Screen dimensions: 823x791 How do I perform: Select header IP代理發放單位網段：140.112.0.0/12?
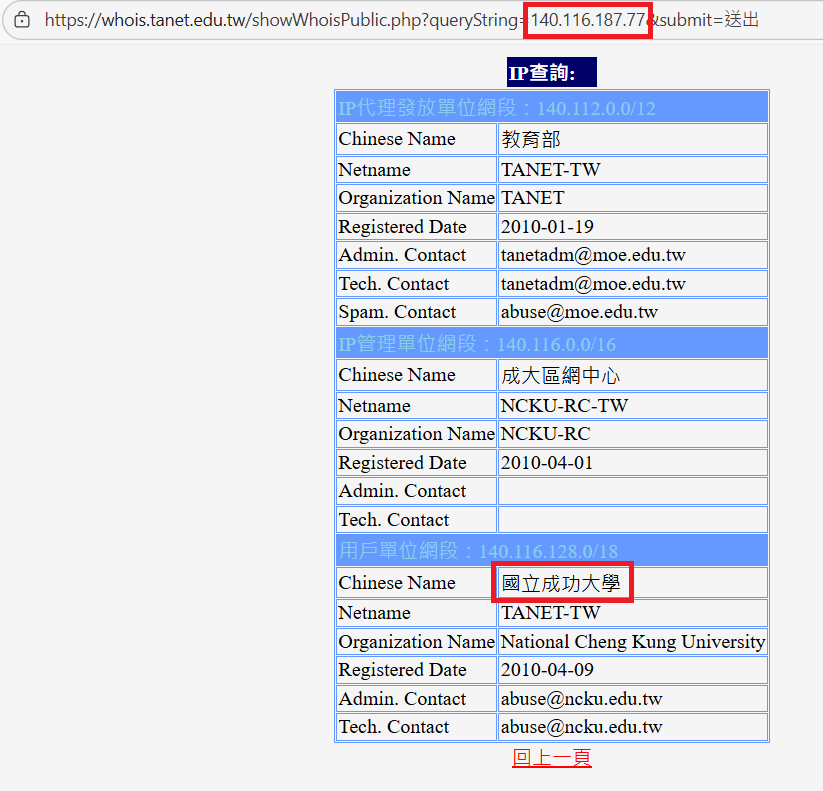tap(552, 107)
